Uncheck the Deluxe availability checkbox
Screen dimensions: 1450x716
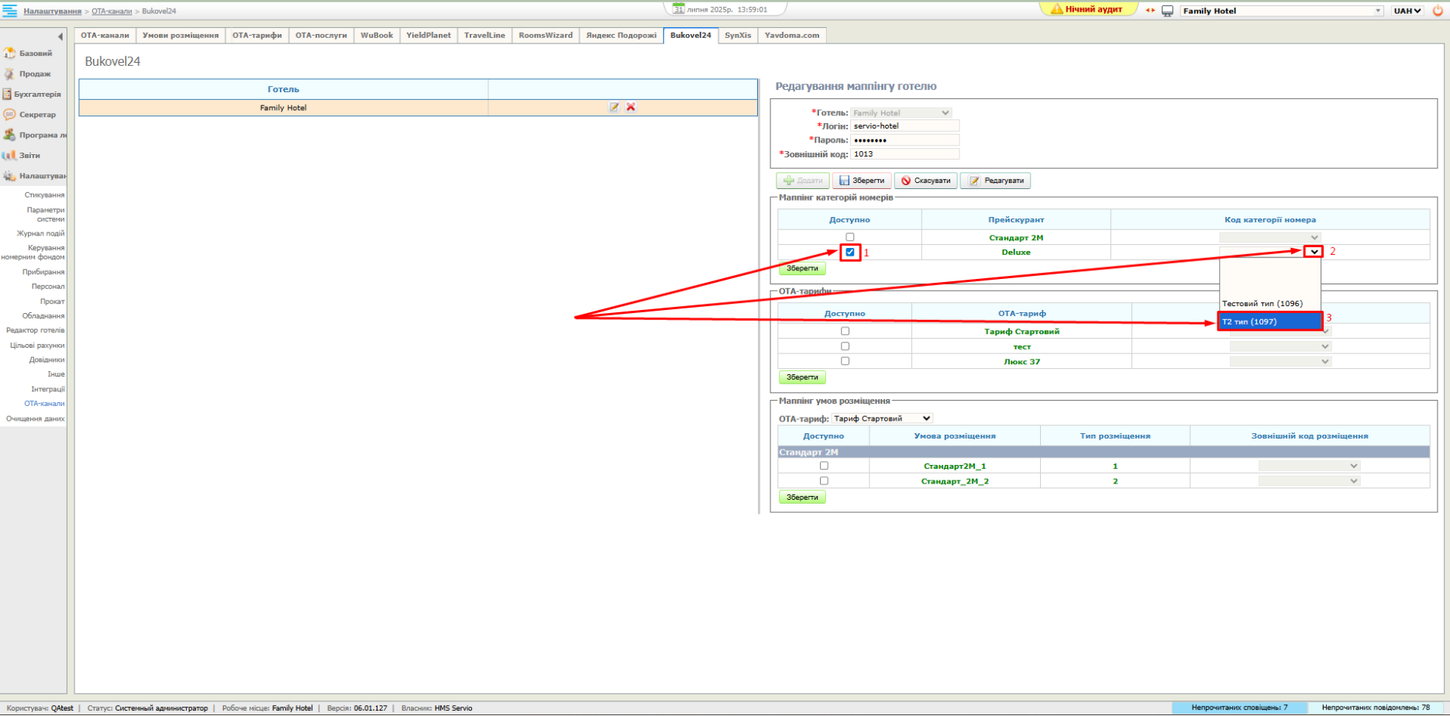point(850,252)
